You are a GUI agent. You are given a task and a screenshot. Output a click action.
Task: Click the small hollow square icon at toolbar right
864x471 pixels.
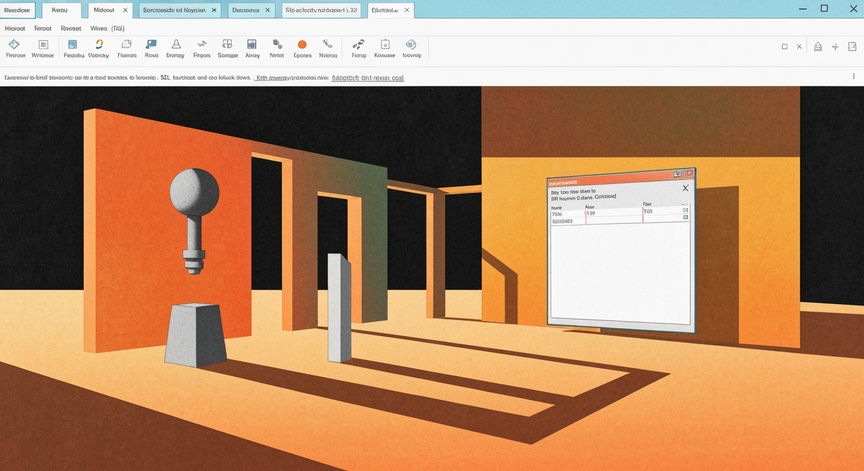(x=785, y=47)
